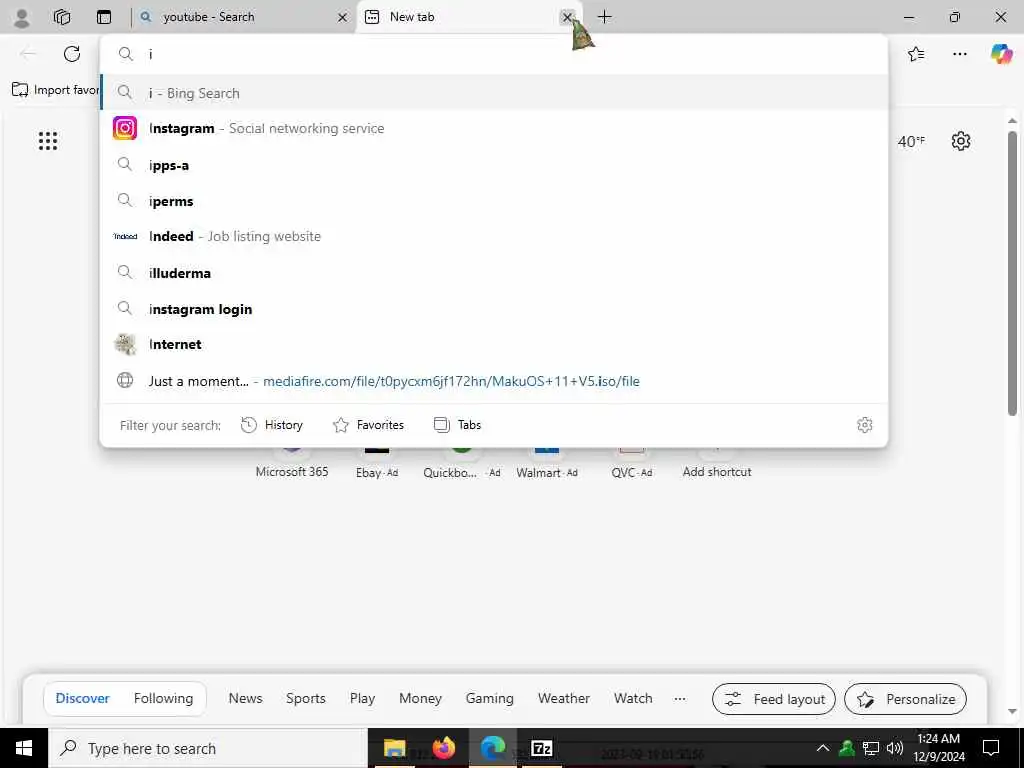Open the mediafire MakuOS history link

click(x=494, y=381)
